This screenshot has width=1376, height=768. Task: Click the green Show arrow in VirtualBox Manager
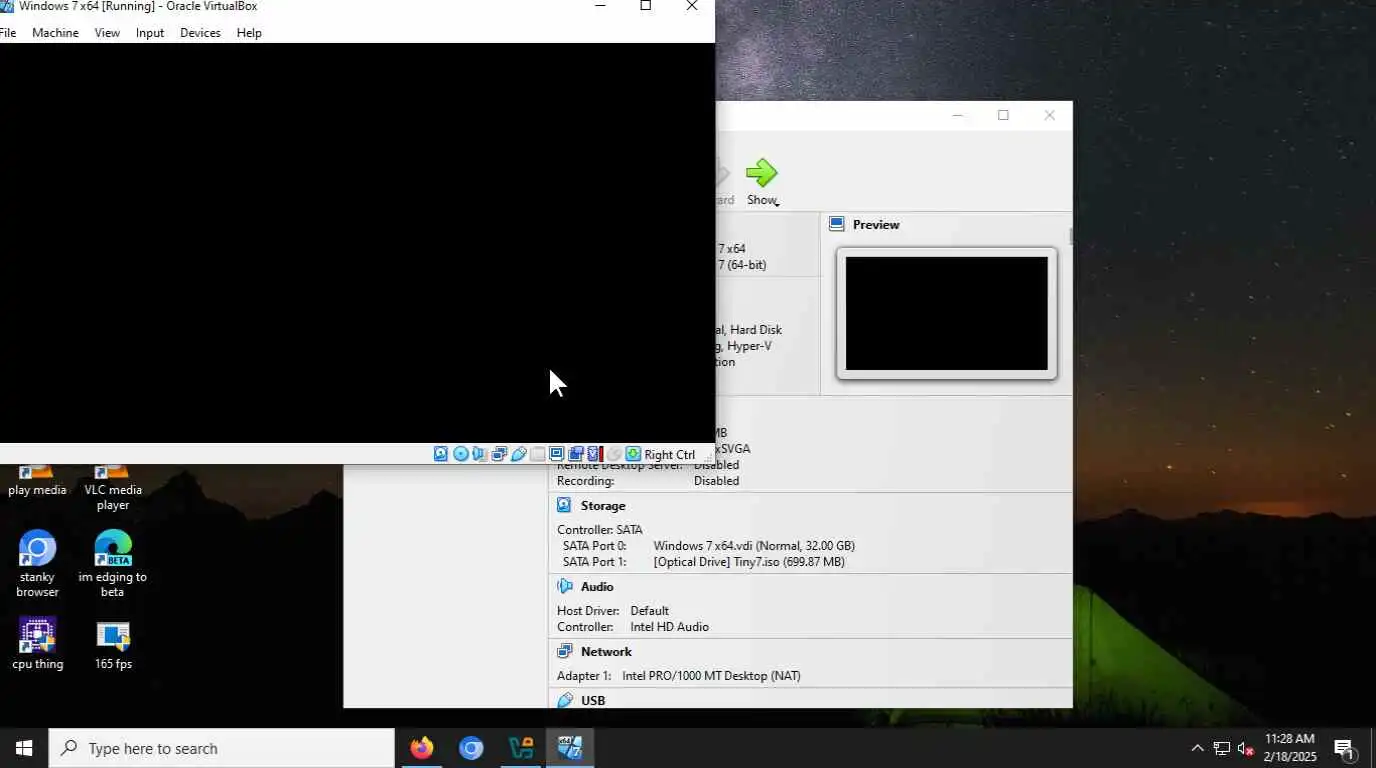pyautogui.click(x=762, y=173)
